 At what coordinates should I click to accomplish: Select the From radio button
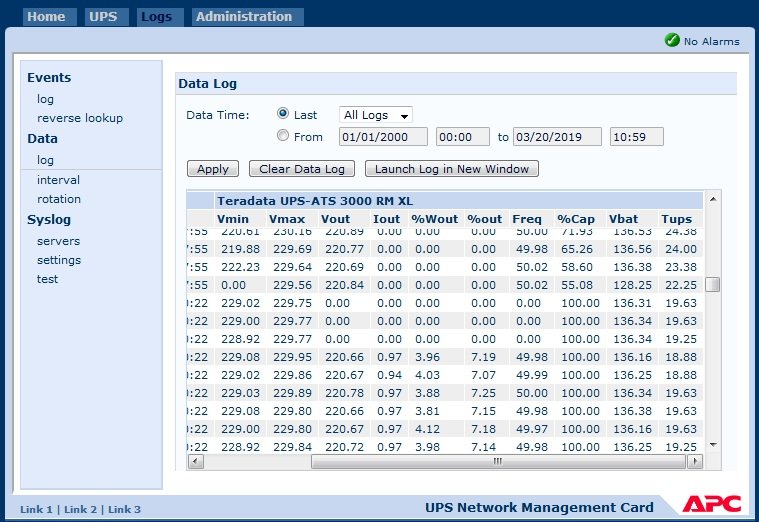pyautogui.click(x=283, y=136)
